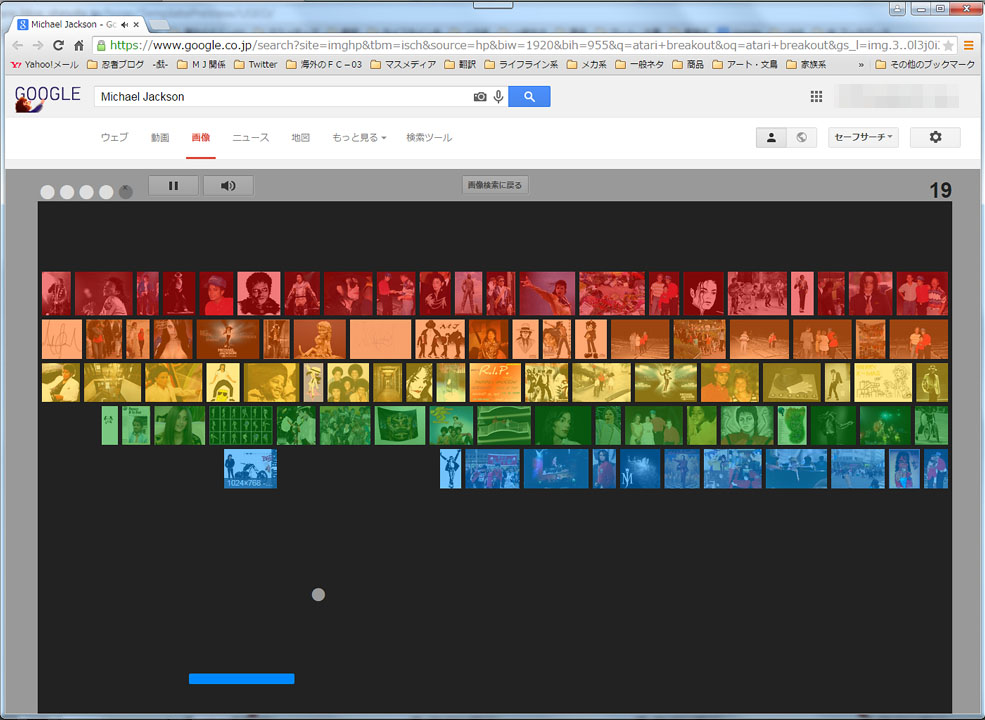Click the browser address bar URL
Image resolution: width=985 pixels, height=720 pixels.
tap(525, 45)
